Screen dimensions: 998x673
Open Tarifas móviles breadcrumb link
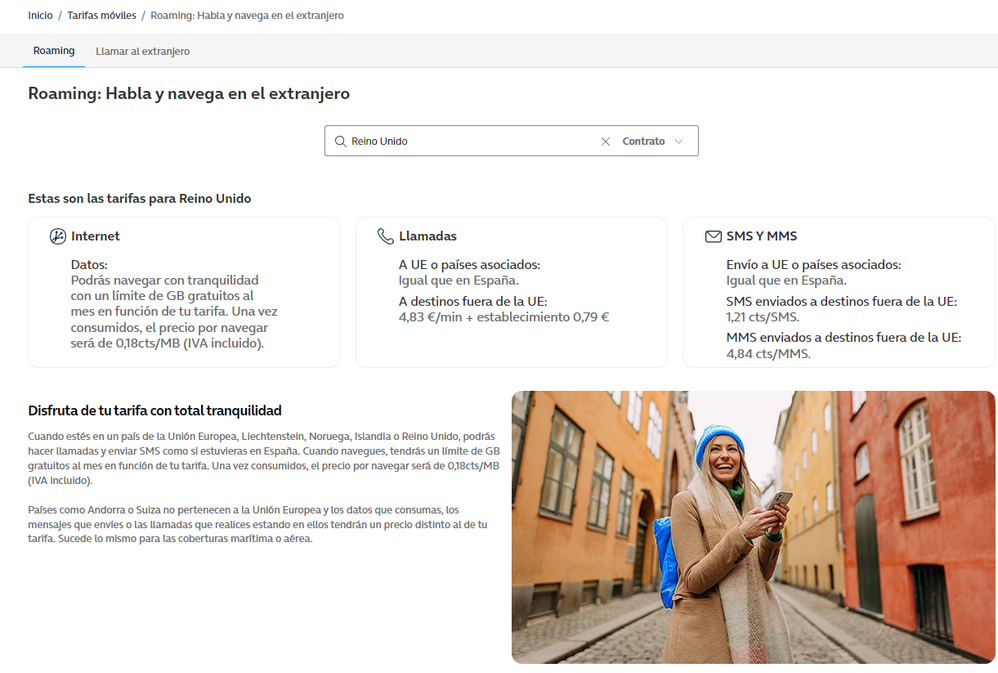point(100,16)
